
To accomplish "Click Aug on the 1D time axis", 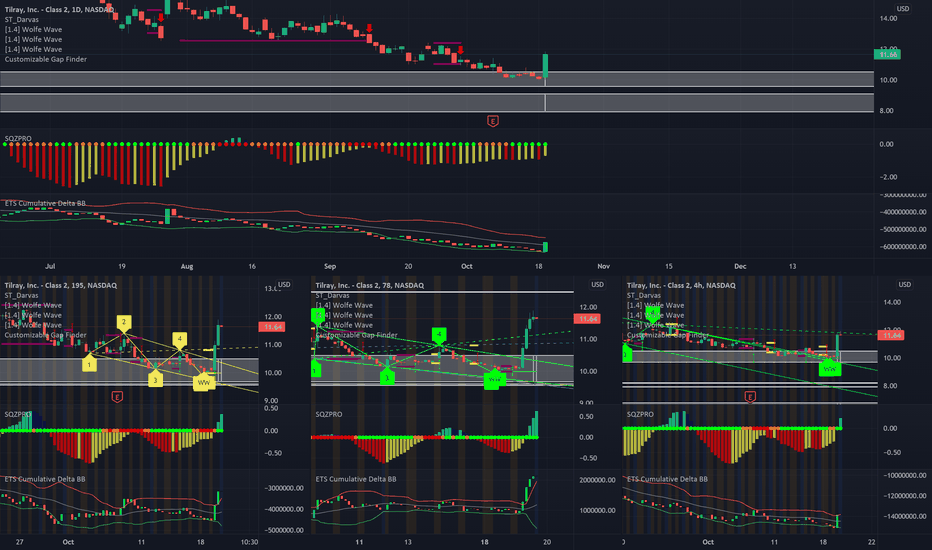I will click(x=187, y=266).
